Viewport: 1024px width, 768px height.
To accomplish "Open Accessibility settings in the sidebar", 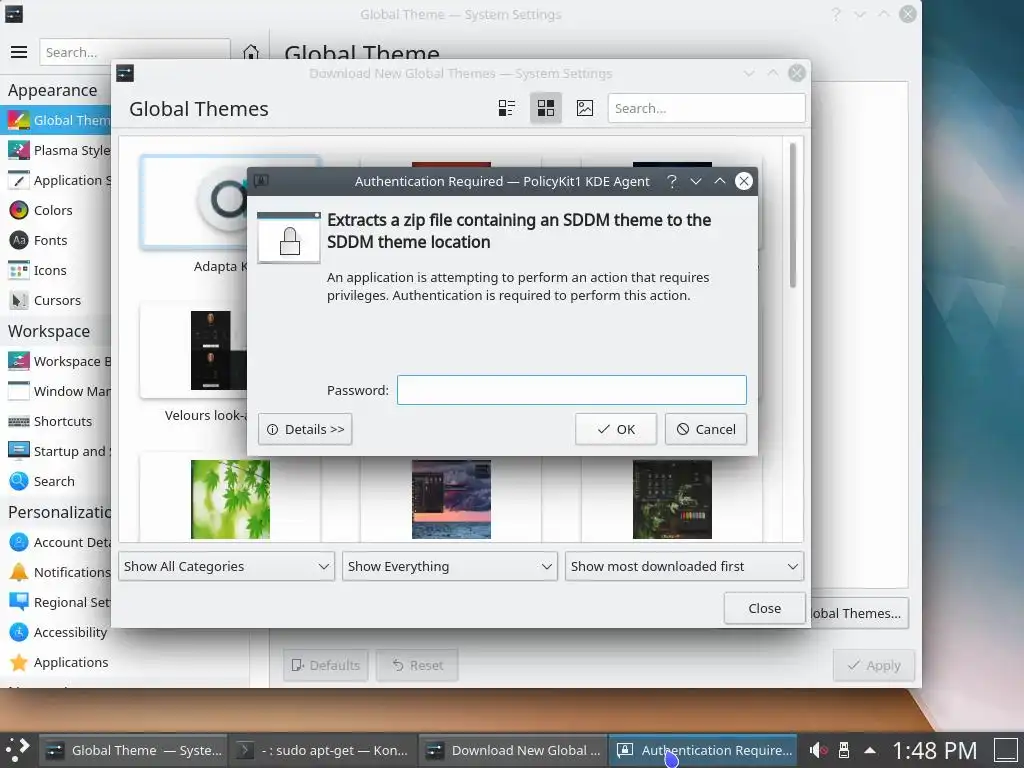I will coord(56,632).
